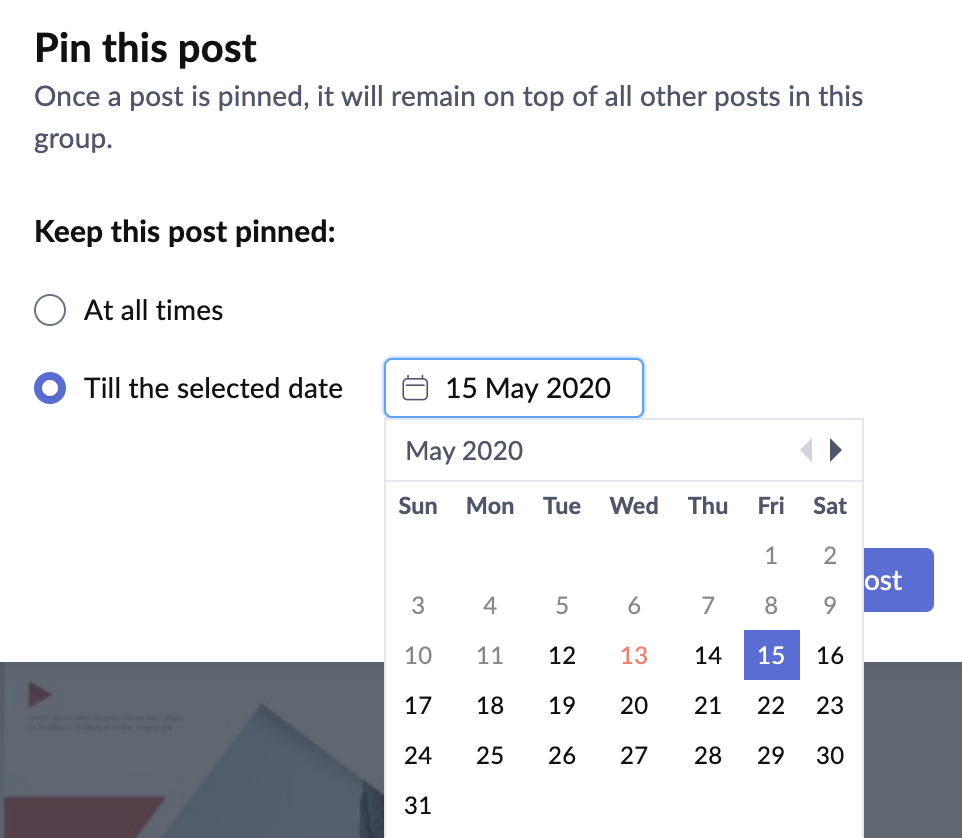
Task: Pick May 31 from the calendar
Action: pyautogui.click(x=418, y=805)
